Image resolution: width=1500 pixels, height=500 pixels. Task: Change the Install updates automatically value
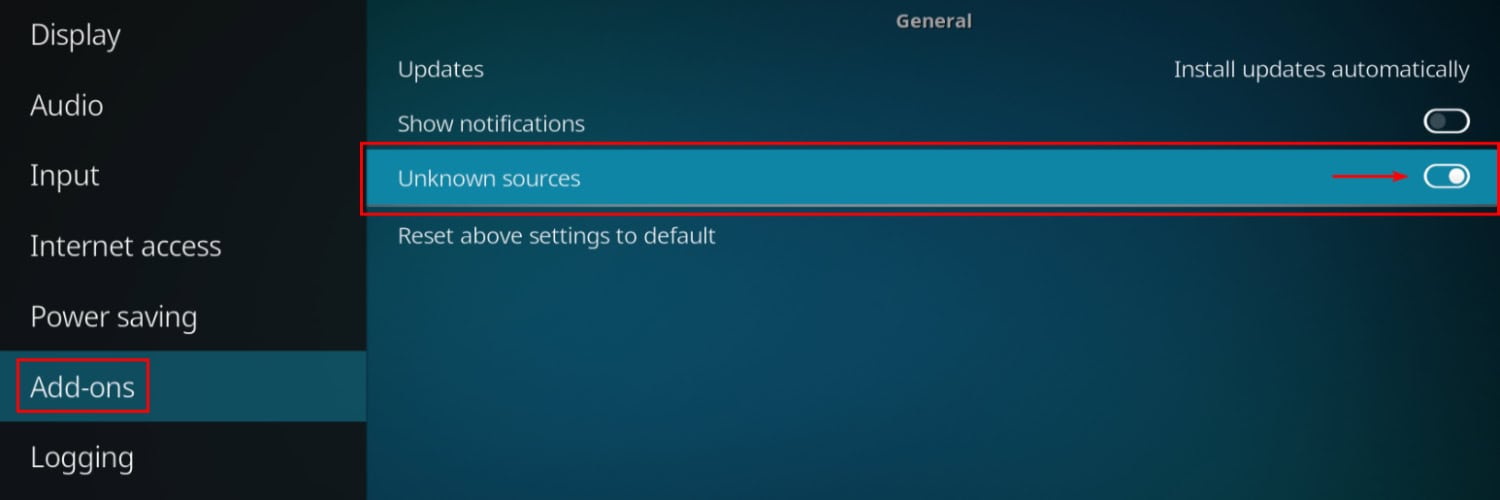(x=1321, y=70)
